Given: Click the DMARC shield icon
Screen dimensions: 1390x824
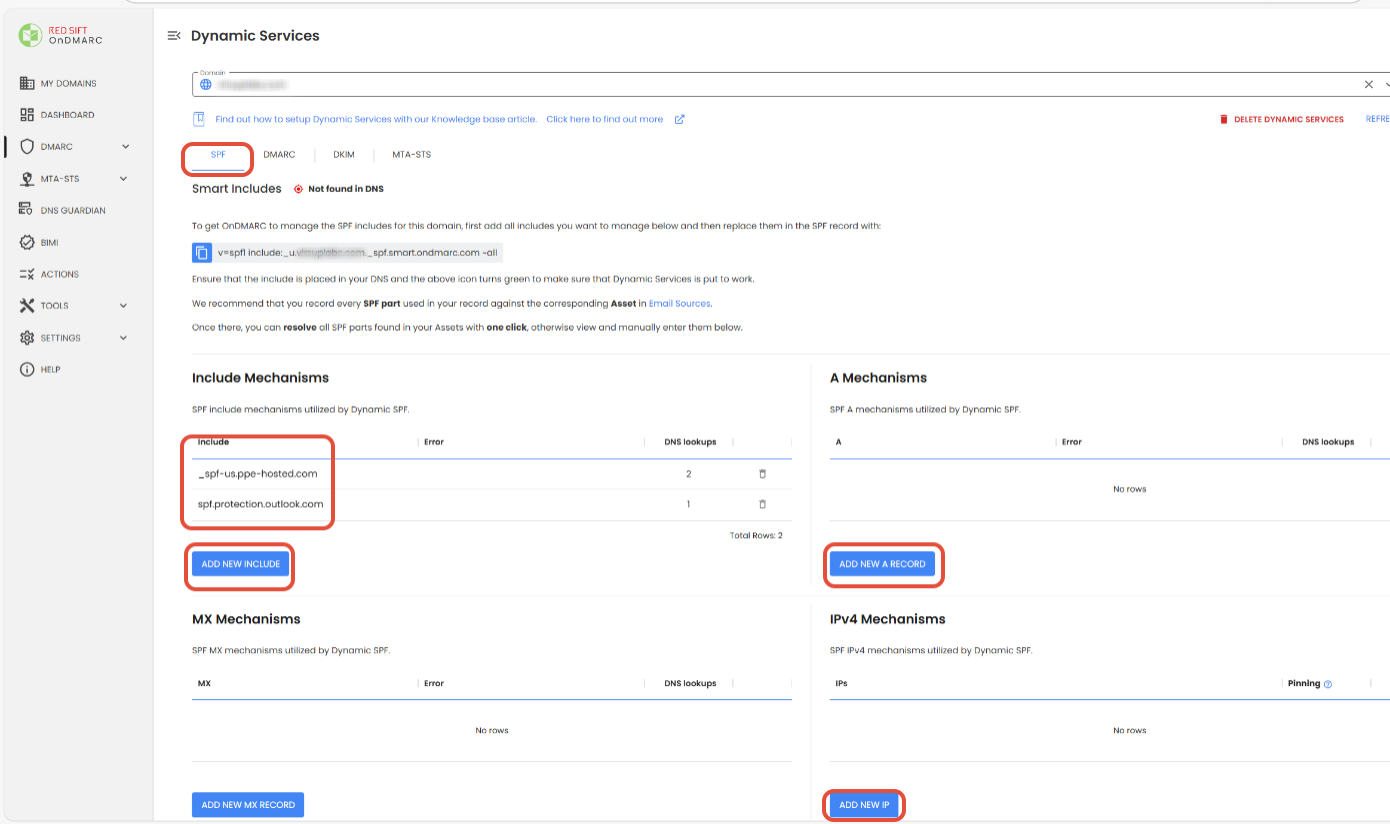Looking at the screenshot, I should tap(27, 147).
